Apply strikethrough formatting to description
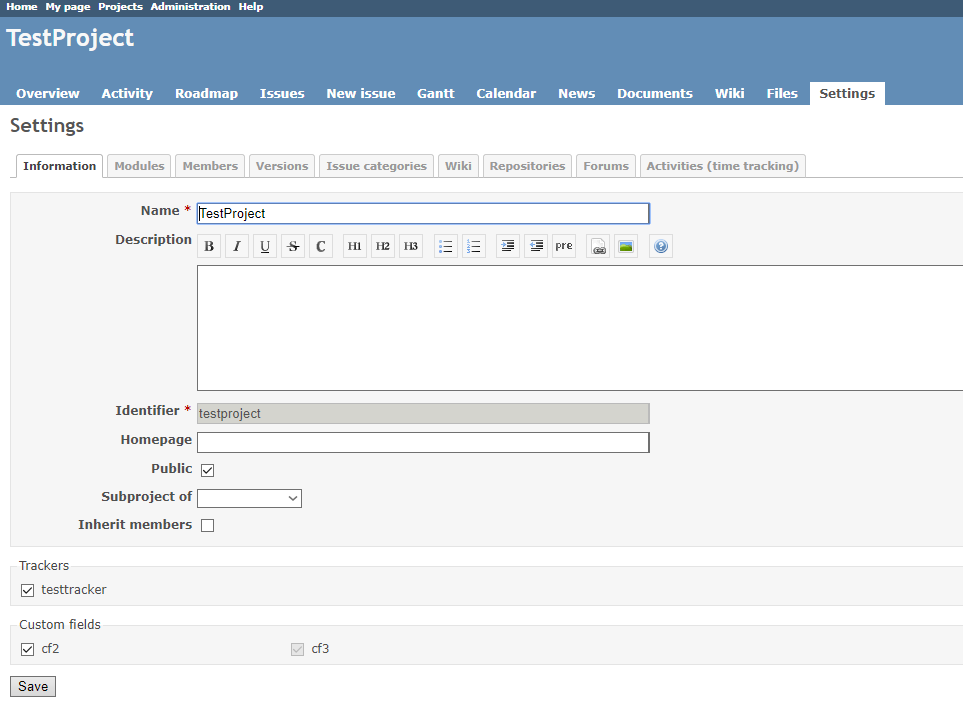Image resolution: width=963 pixels, height=708 pixels. [292, 245]
